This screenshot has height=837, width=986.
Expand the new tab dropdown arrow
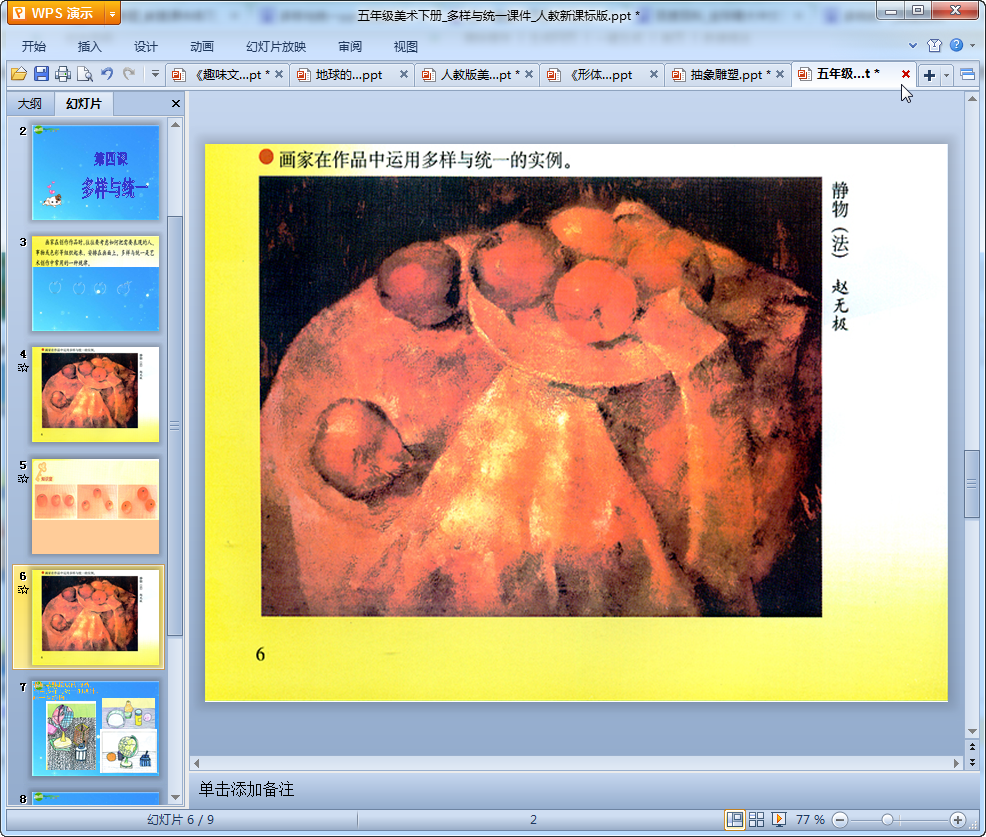(946, 75)
